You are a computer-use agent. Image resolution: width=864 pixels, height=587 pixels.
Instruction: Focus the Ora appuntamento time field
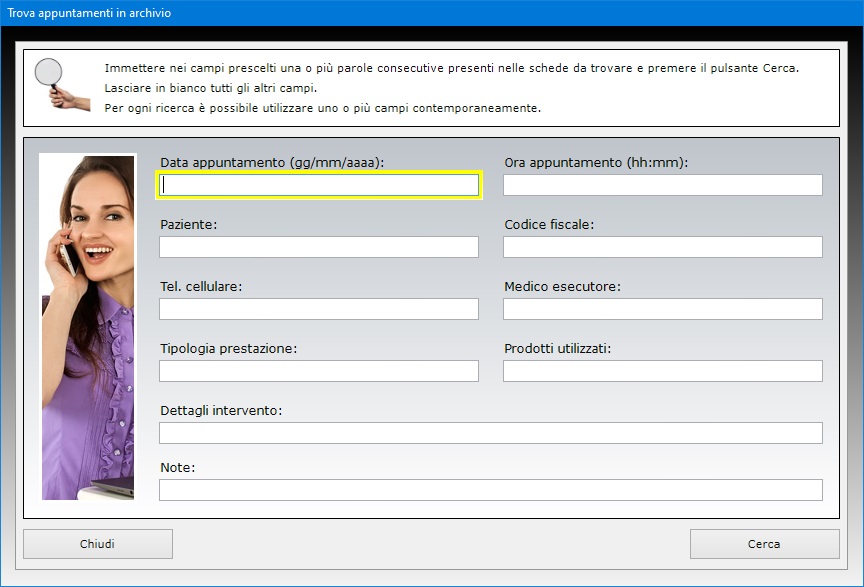point(663,185)
